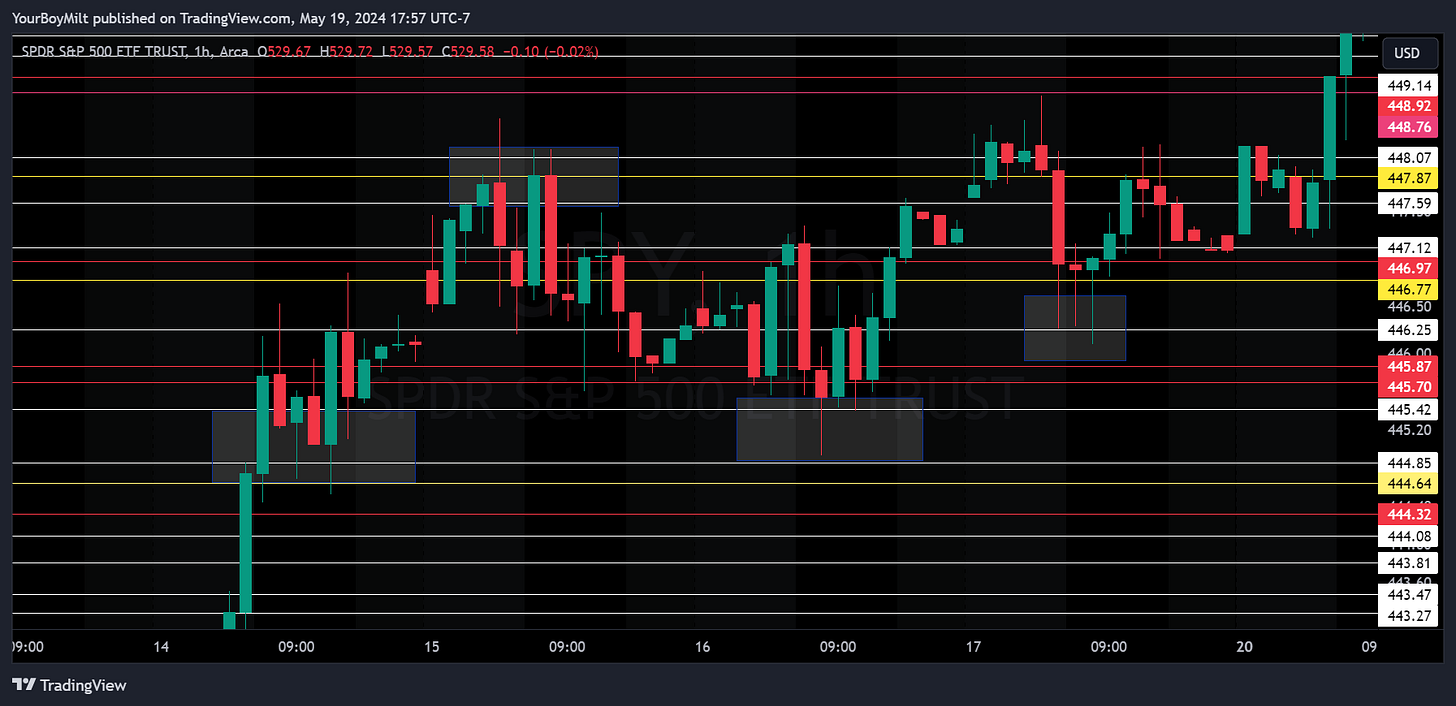Click the 443.27 price label

(x=1407, y=615)
